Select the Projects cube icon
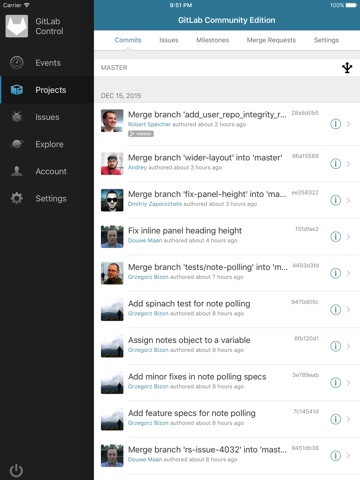Image resolution: width=360 pixels, height=480 pixels. coord(17,90)
